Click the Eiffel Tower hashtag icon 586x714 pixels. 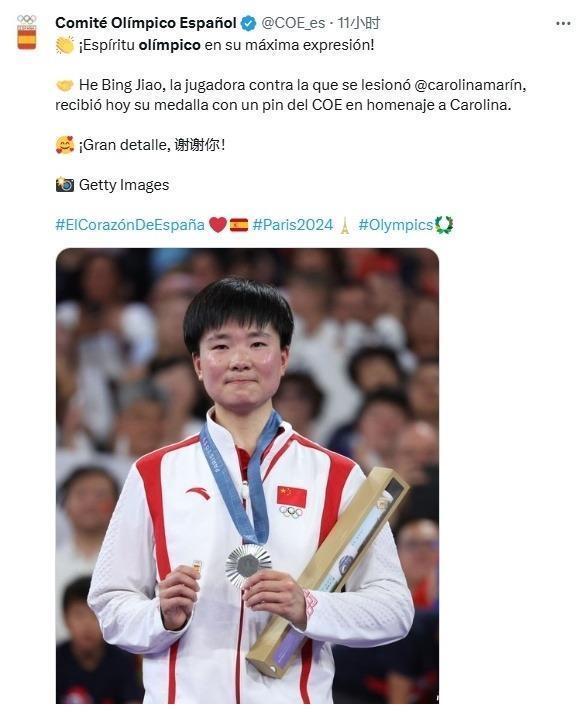pos(345,225)
